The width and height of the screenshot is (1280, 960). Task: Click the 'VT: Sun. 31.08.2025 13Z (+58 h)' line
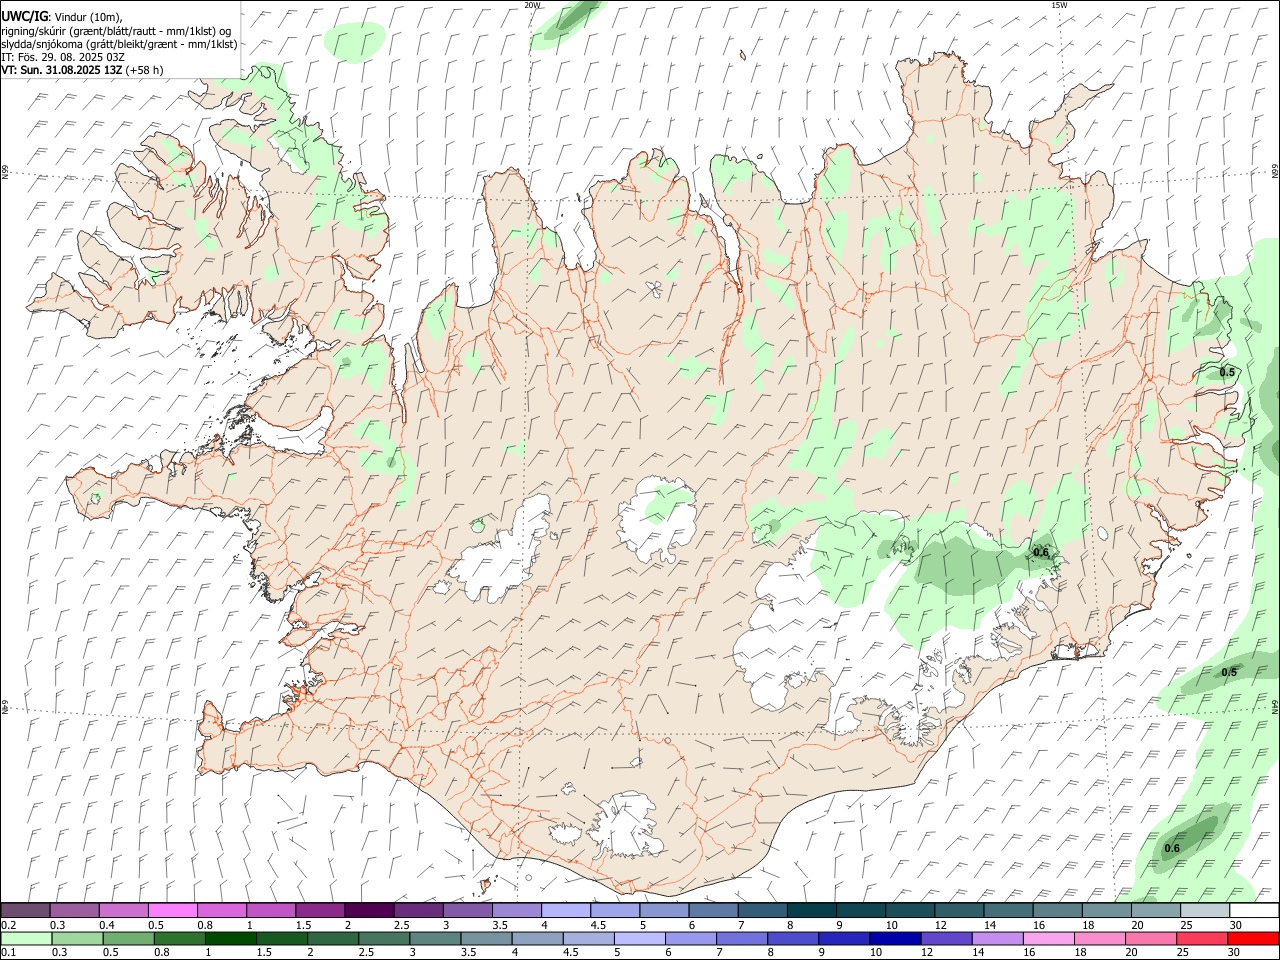point(82,70)
